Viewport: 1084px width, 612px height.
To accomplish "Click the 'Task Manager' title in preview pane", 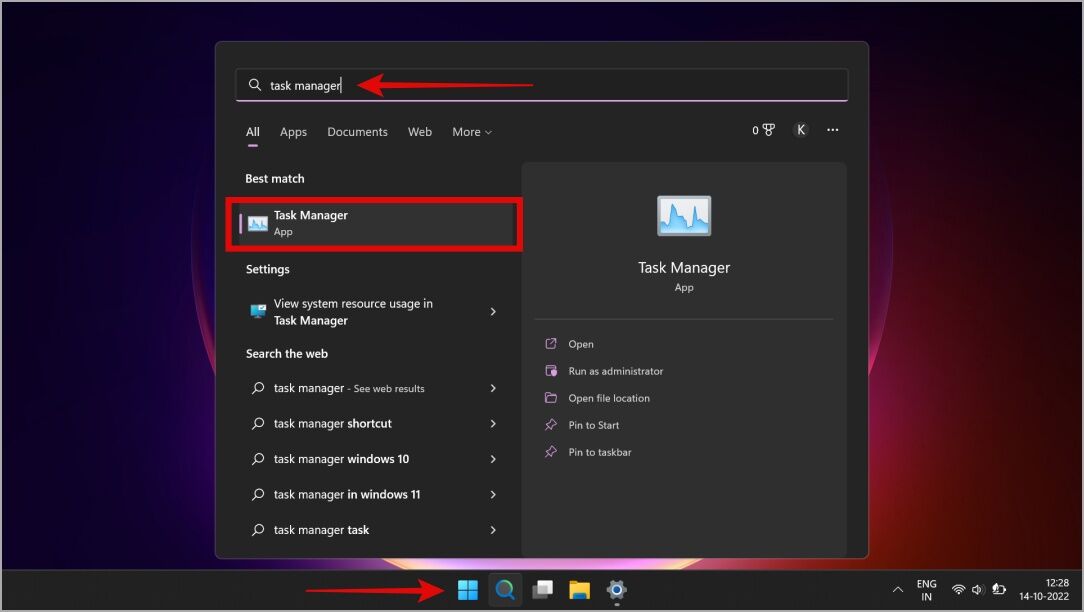I will pyautogui.click(x=684, y=268).
